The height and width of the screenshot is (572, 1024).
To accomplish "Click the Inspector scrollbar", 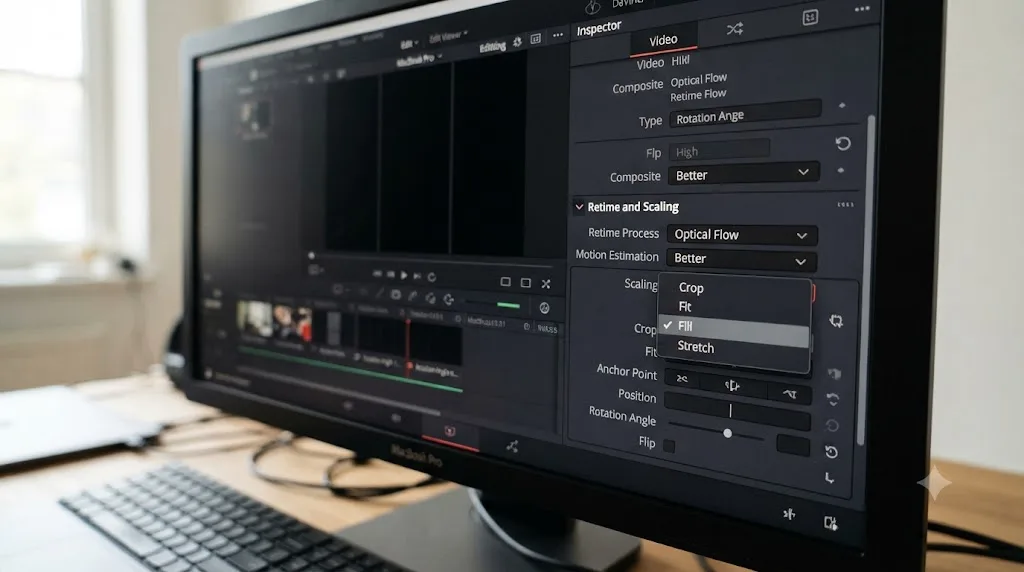I will (x=866, y=281).
